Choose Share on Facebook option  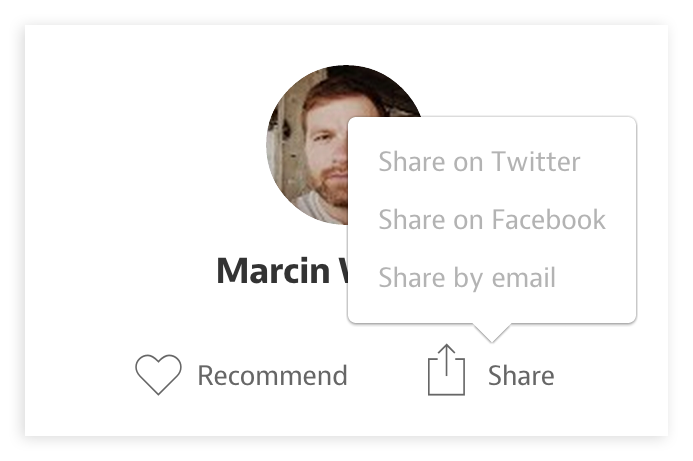click(491, 220)
